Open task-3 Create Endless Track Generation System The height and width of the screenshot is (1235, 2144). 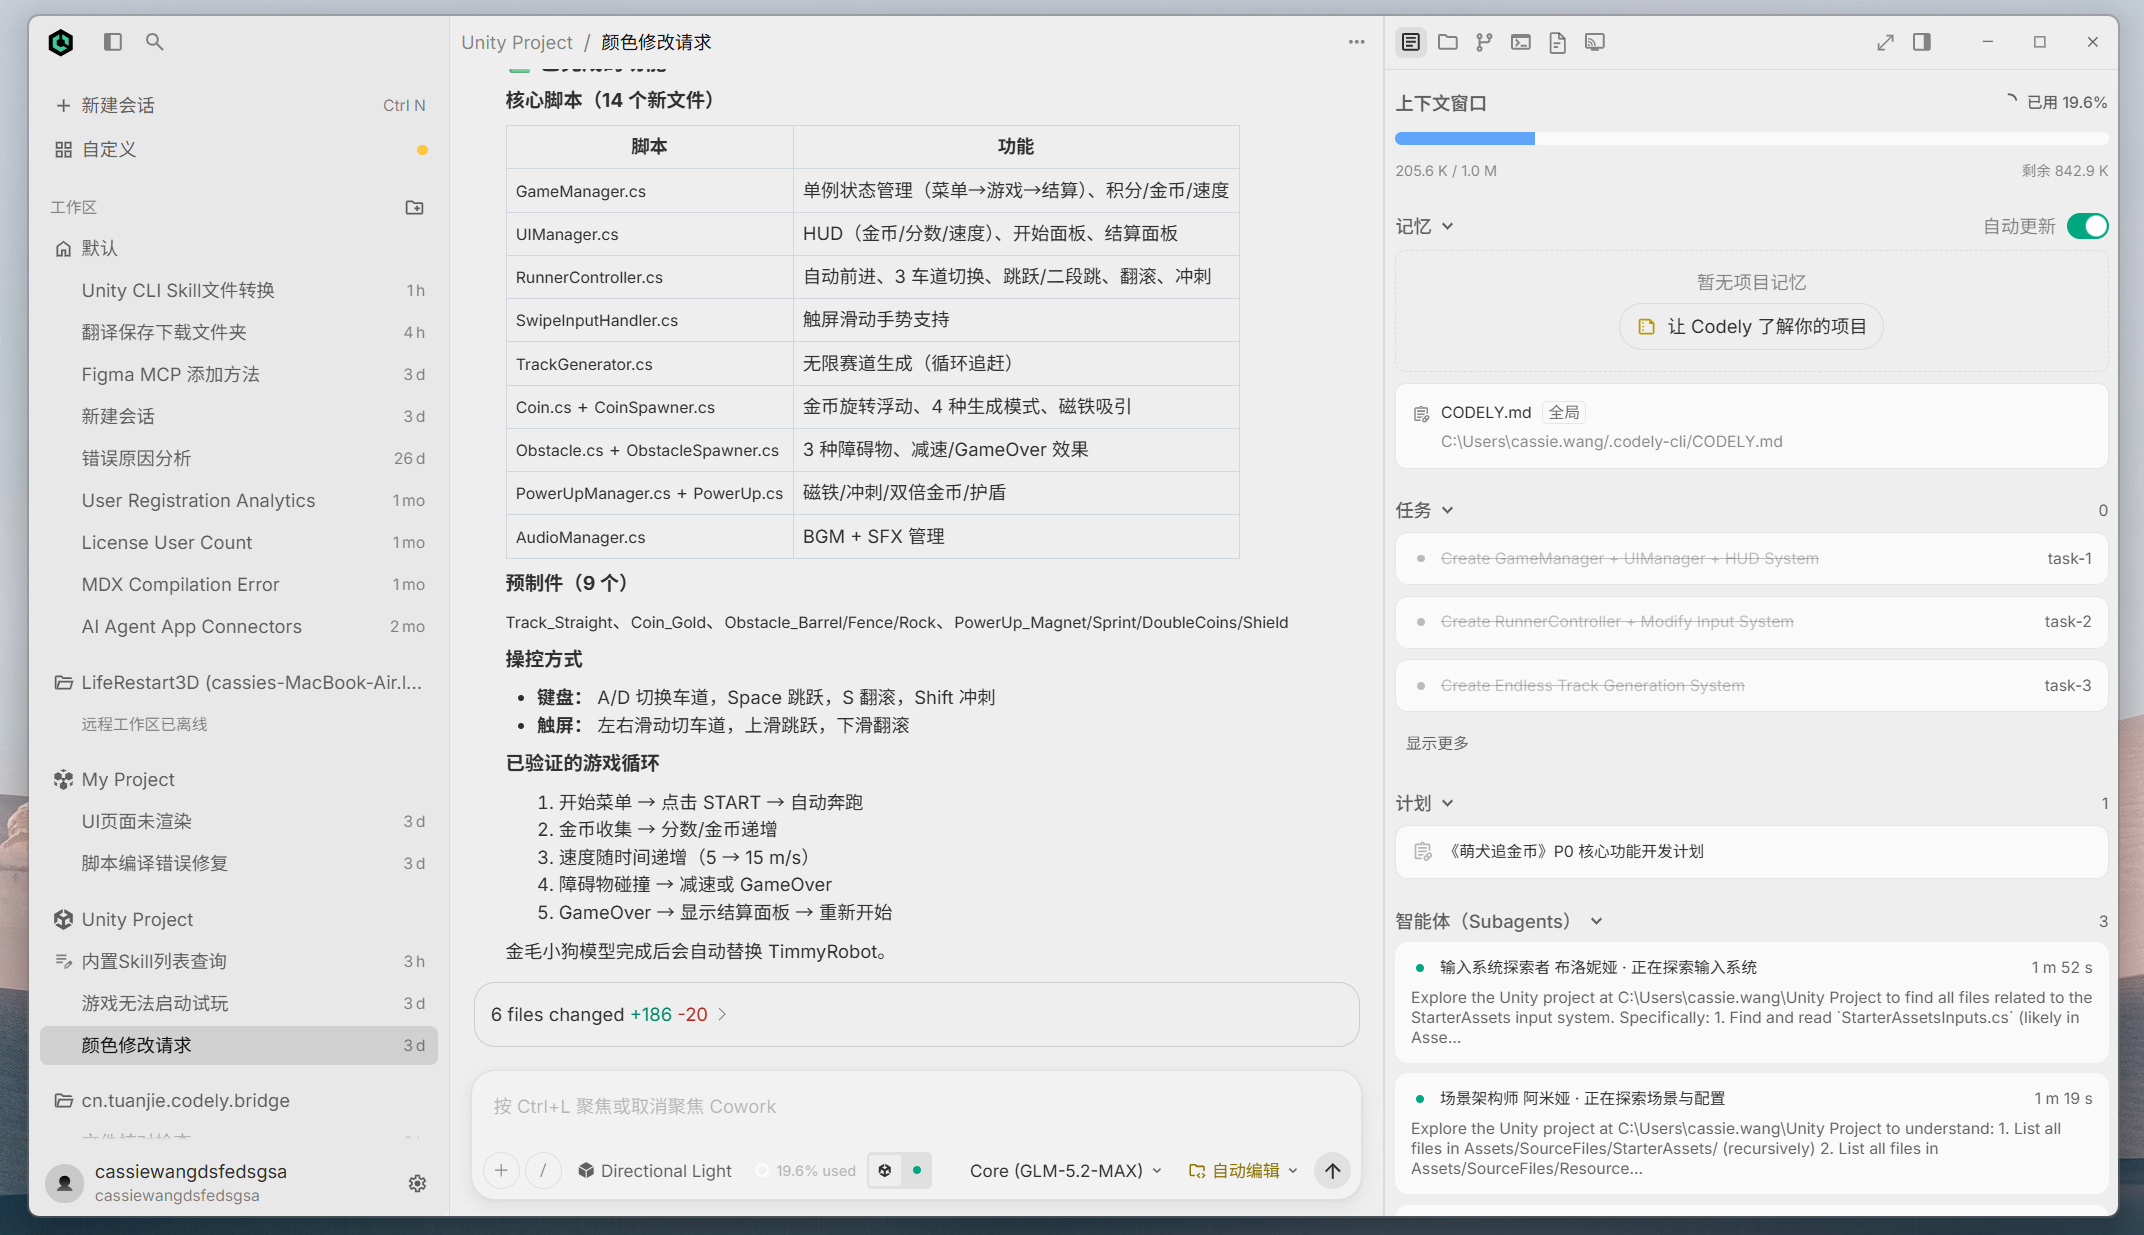point(1751,685)
